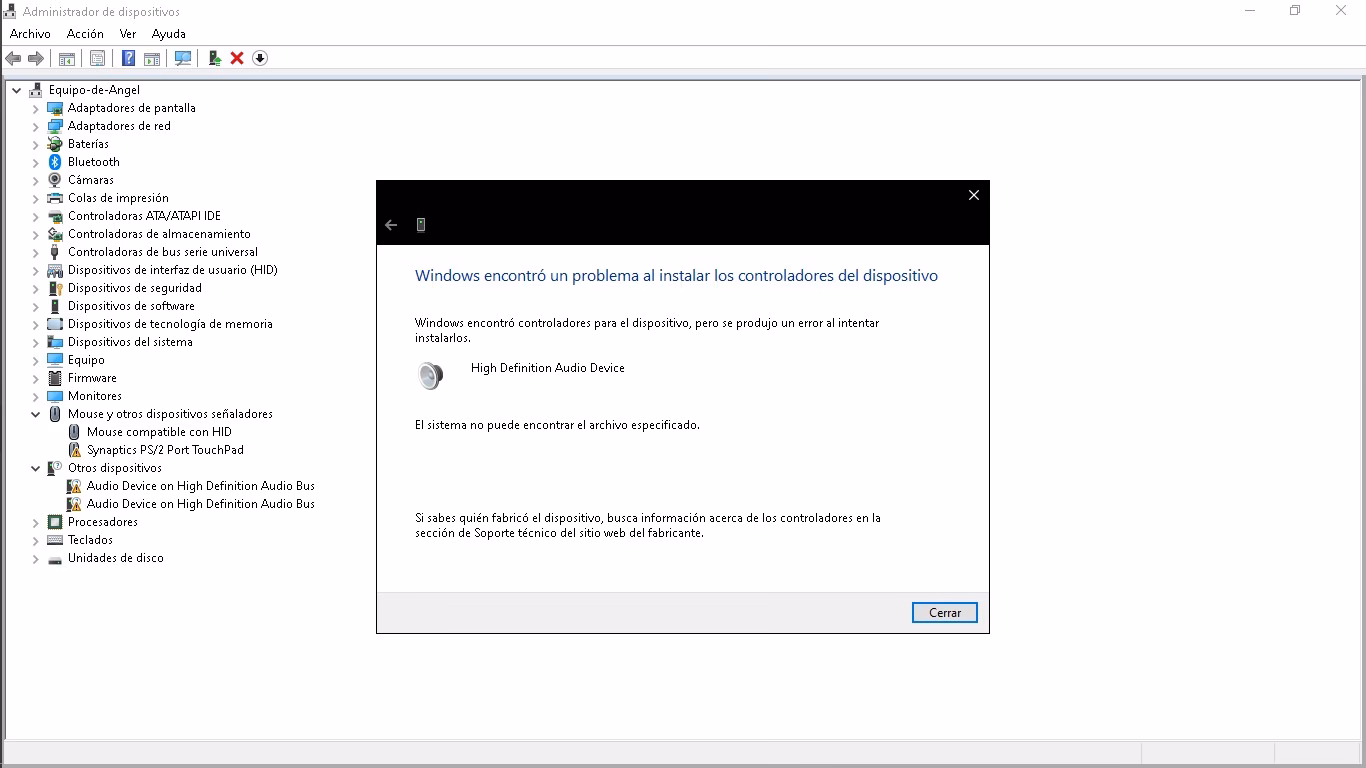The height and width of the screenshot is (768, 1366).
Task: Minimize the Administrador de dispositivos window
Action: coord(1250,11)
